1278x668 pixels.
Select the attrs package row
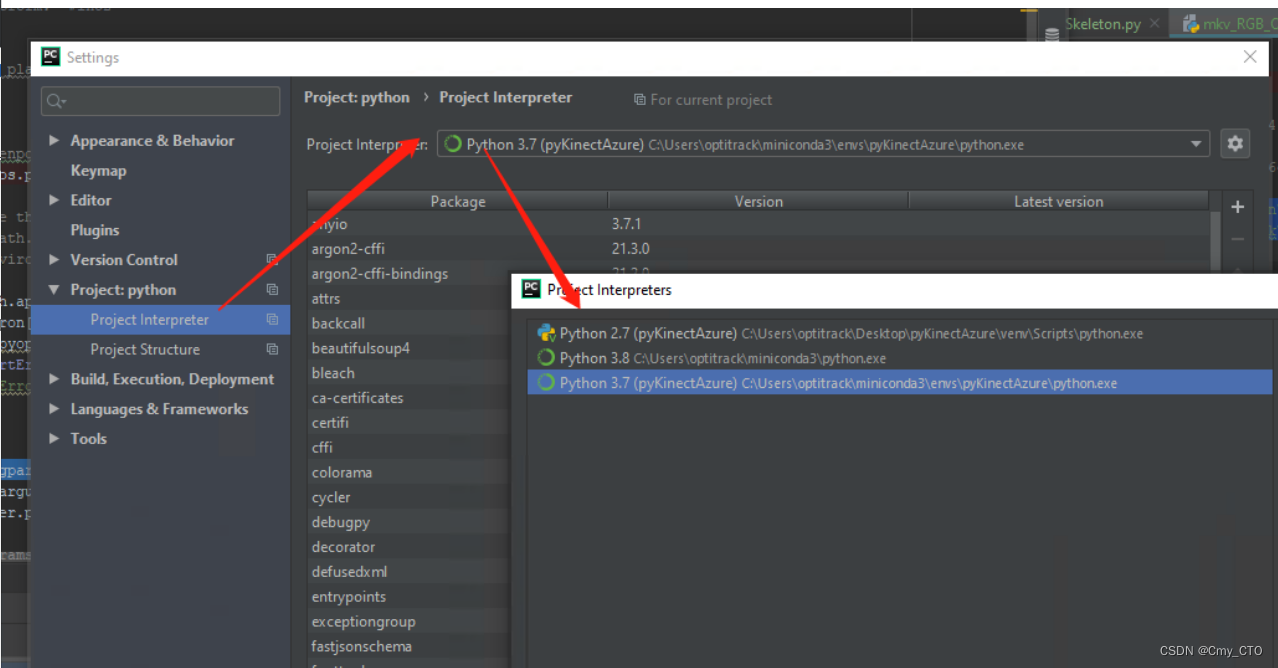pyautogui.click(x=409, y=299)
